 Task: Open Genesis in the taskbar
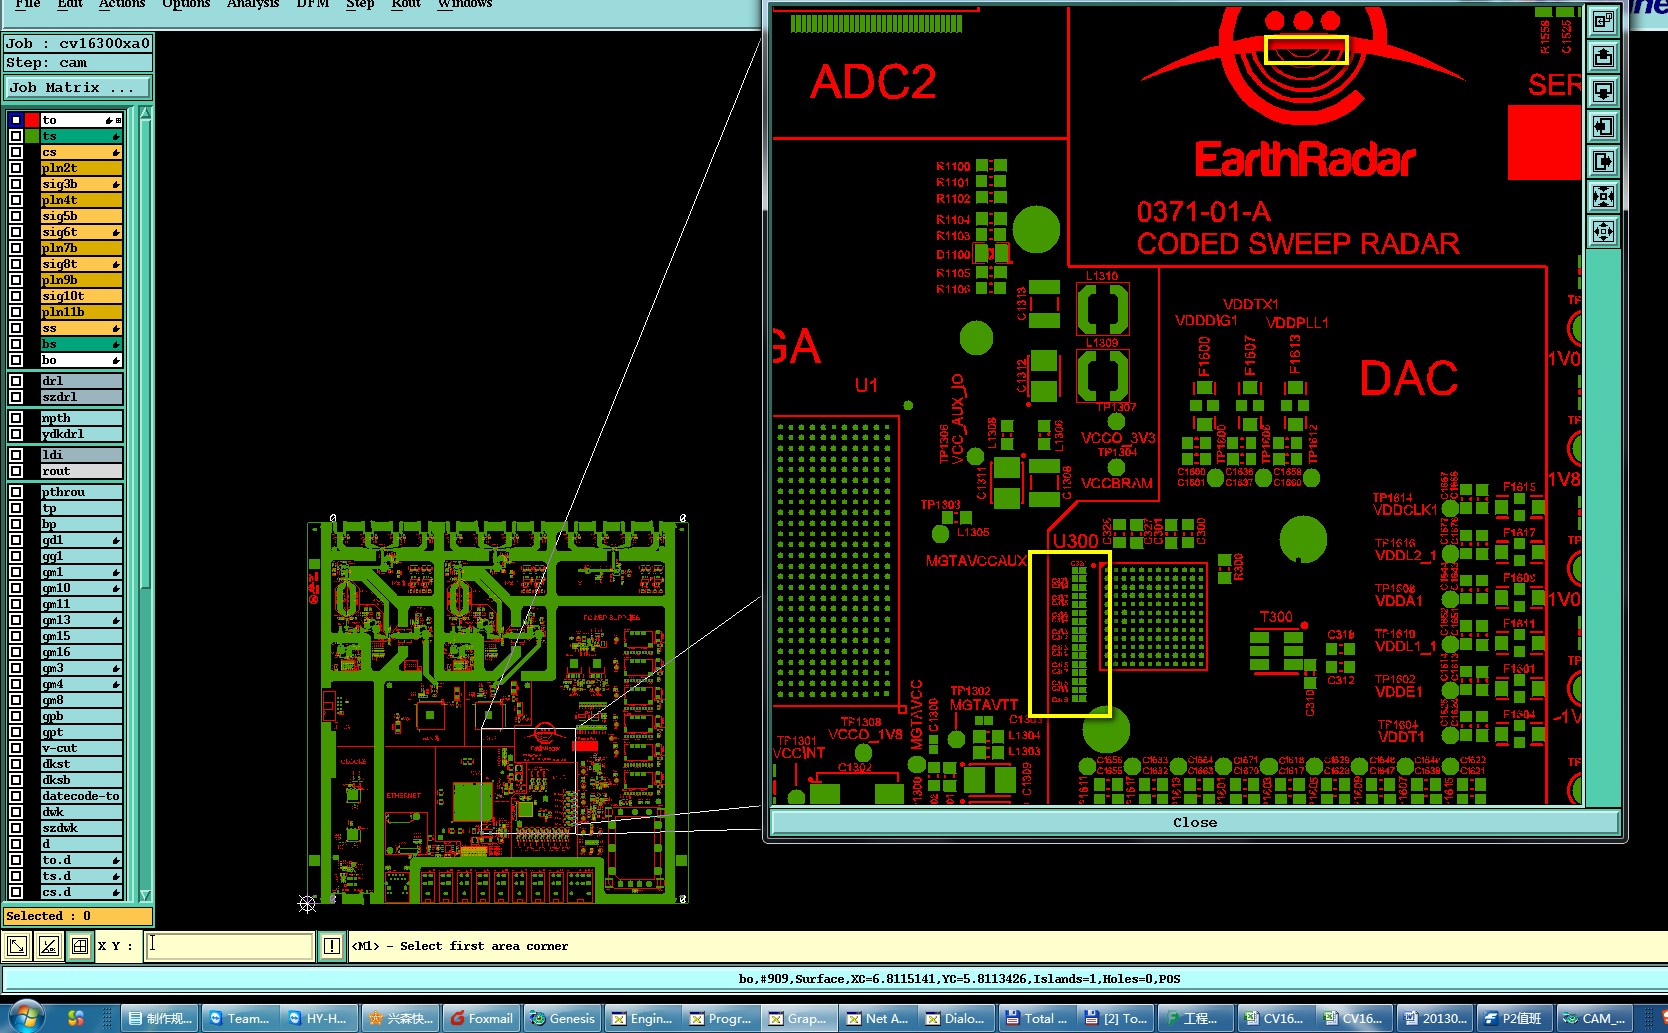point(562,1018)
